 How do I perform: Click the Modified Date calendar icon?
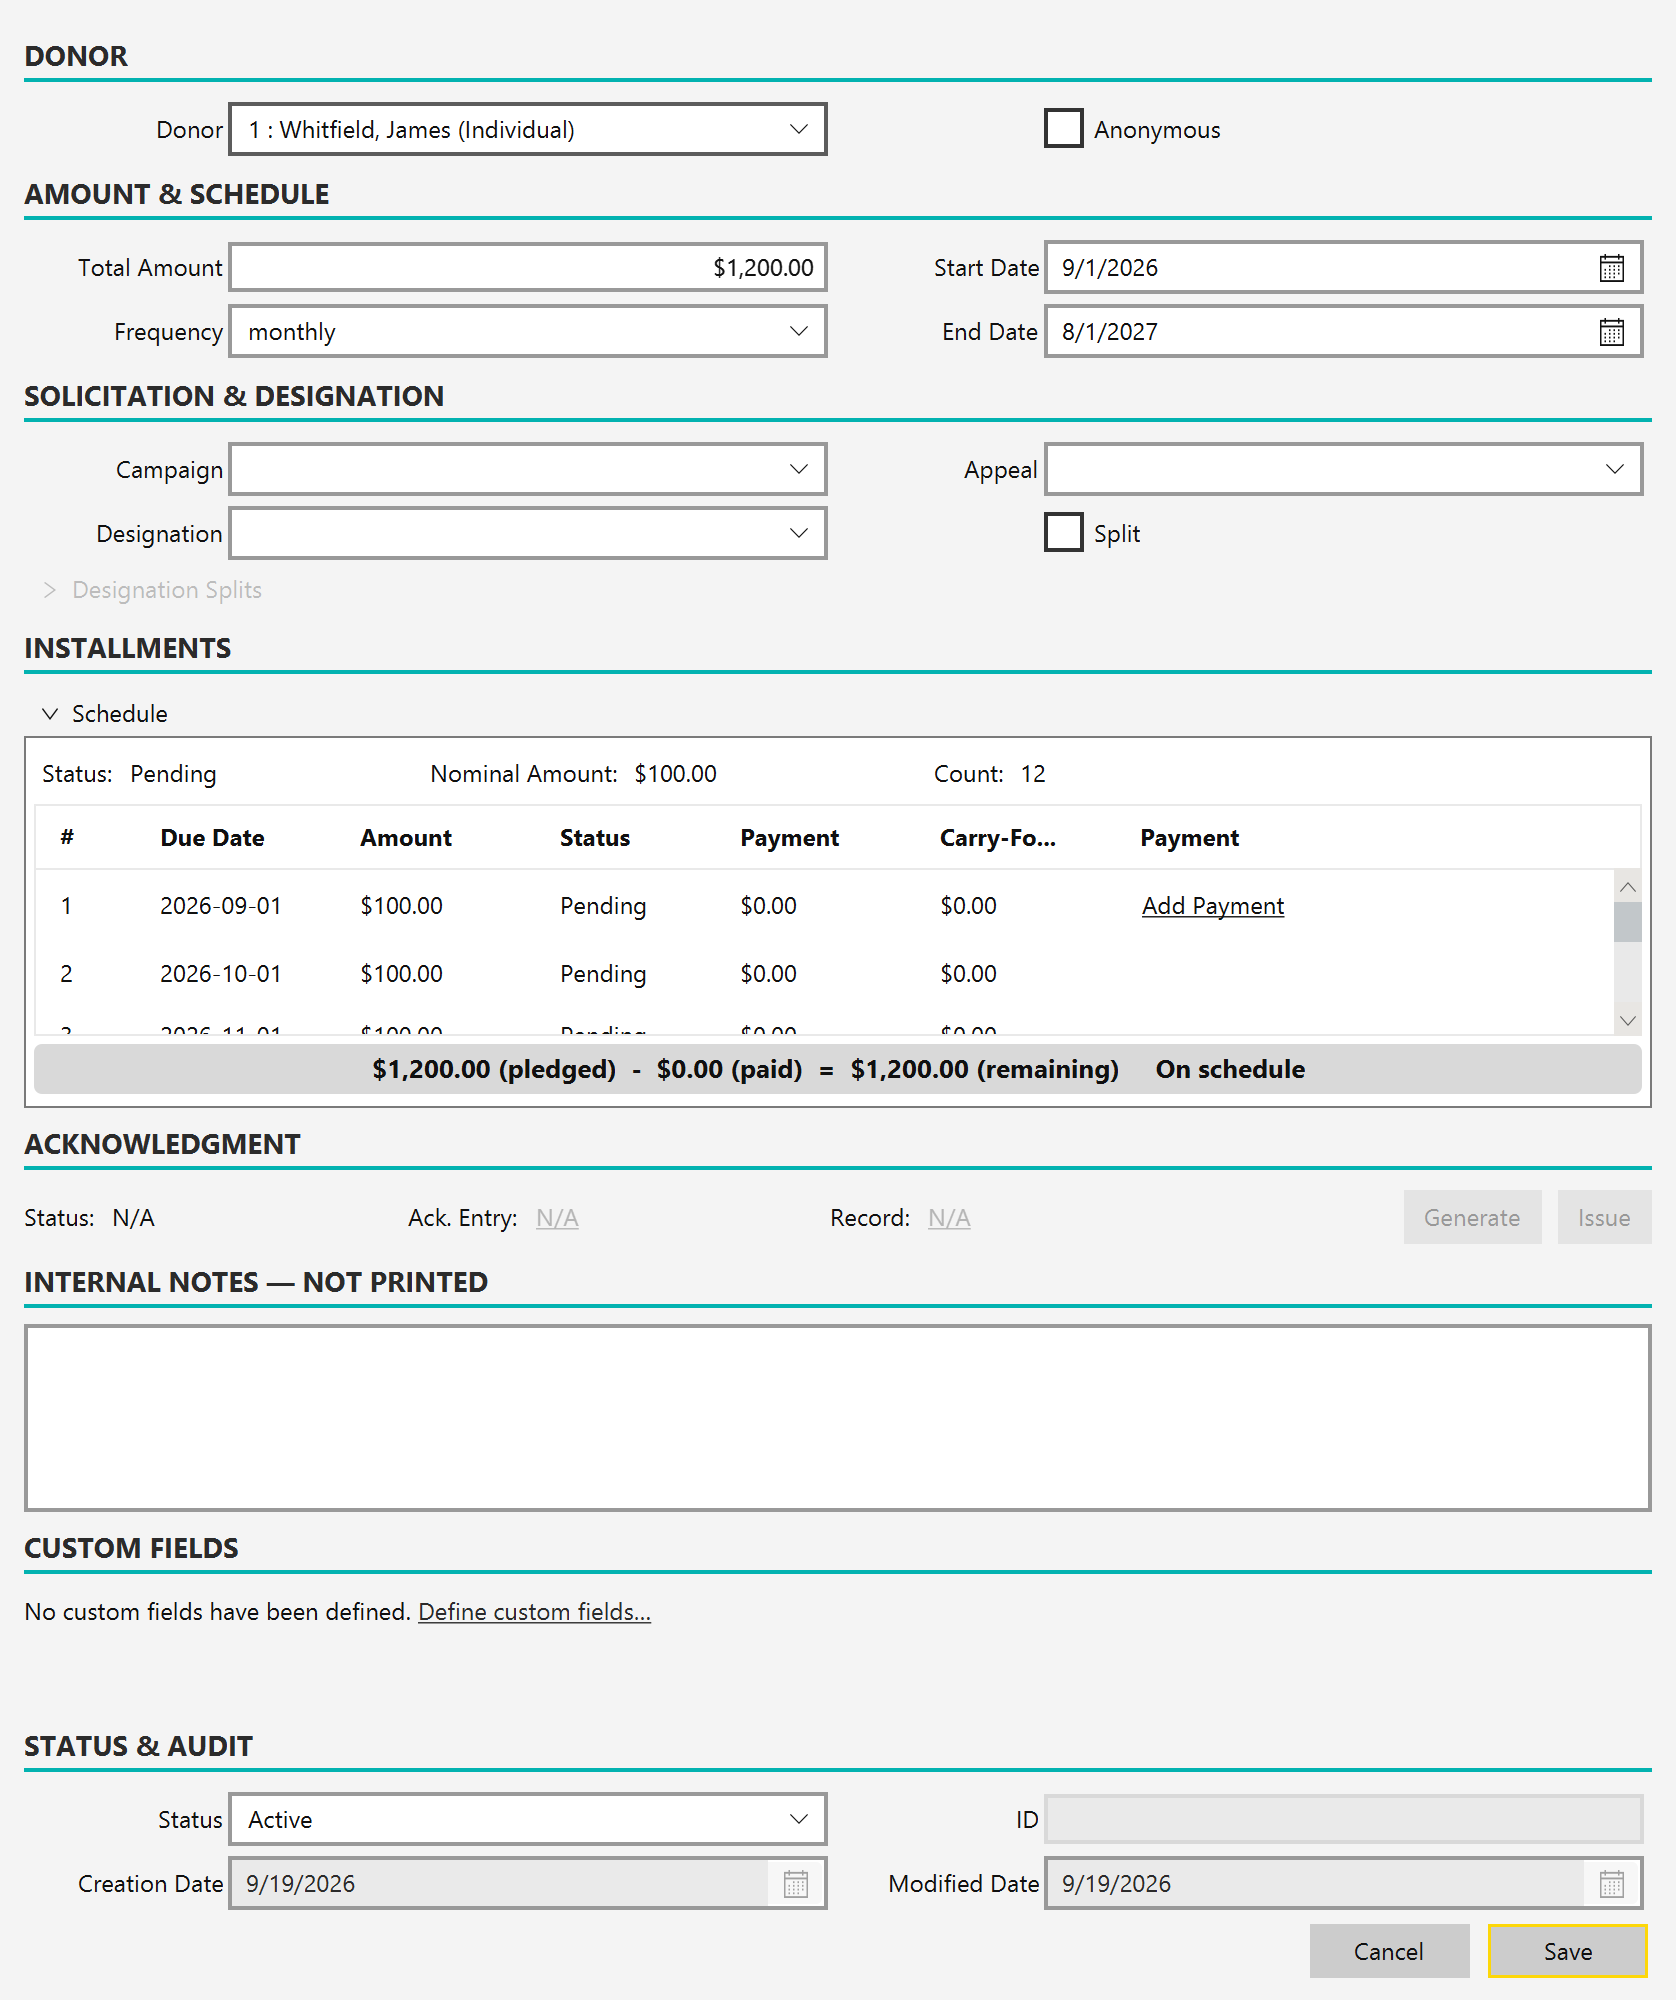tap(1612, 1884)
